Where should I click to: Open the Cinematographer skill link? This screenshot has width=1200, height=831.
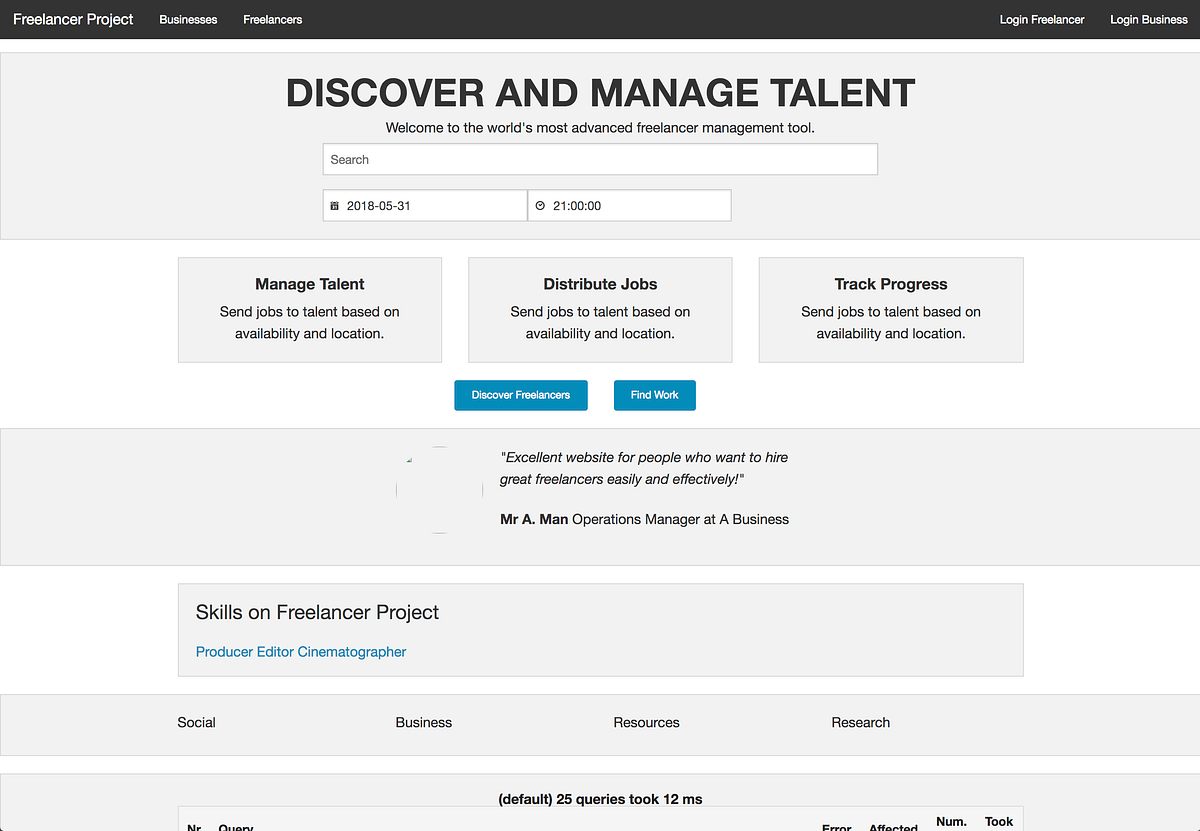point(352,652)
